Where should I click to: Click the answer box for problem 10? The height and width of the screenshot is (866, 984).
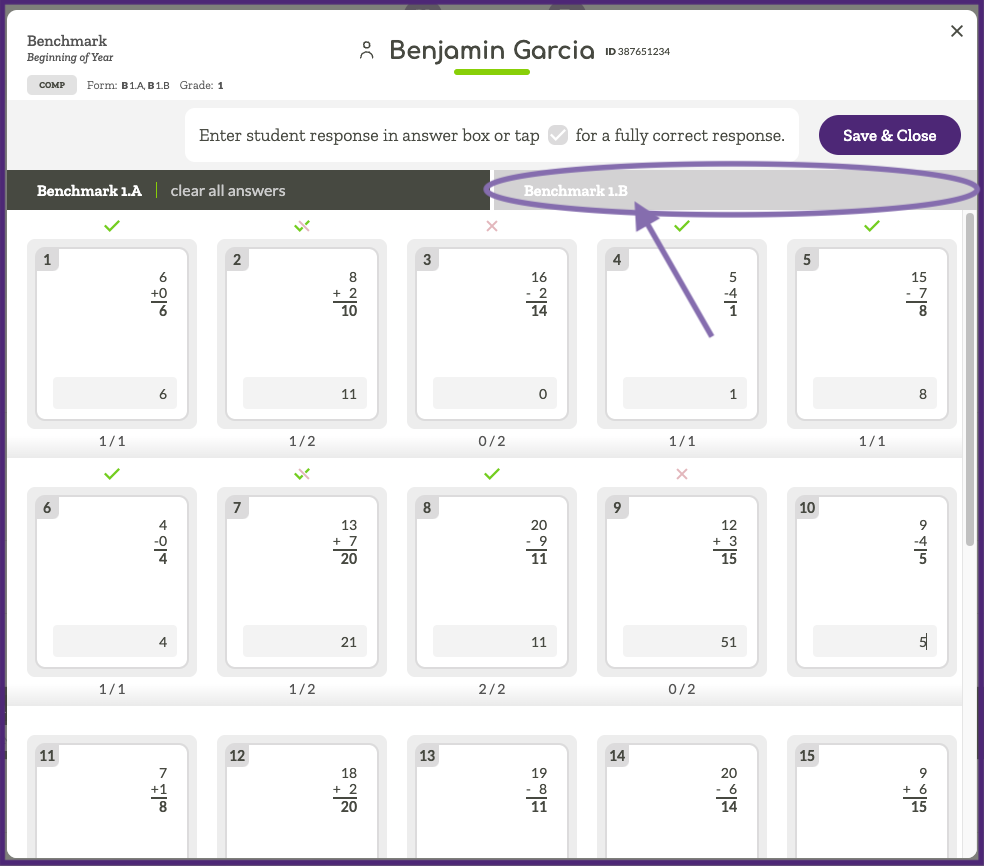871,642
